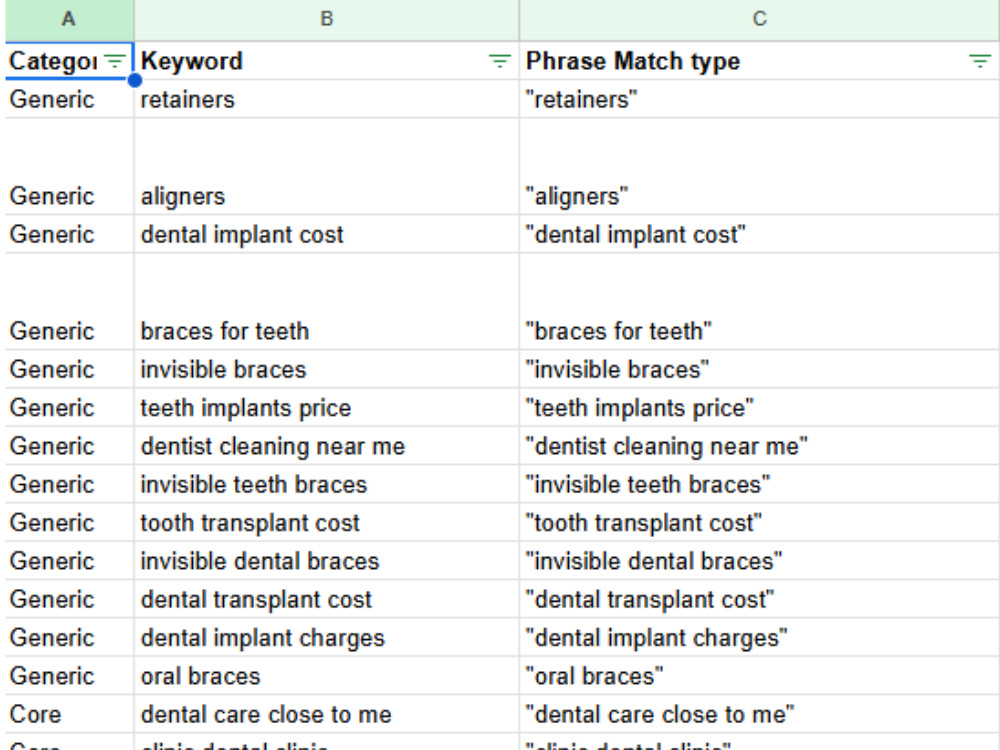Select the cell containing retainers keyword

pos(327,99)
